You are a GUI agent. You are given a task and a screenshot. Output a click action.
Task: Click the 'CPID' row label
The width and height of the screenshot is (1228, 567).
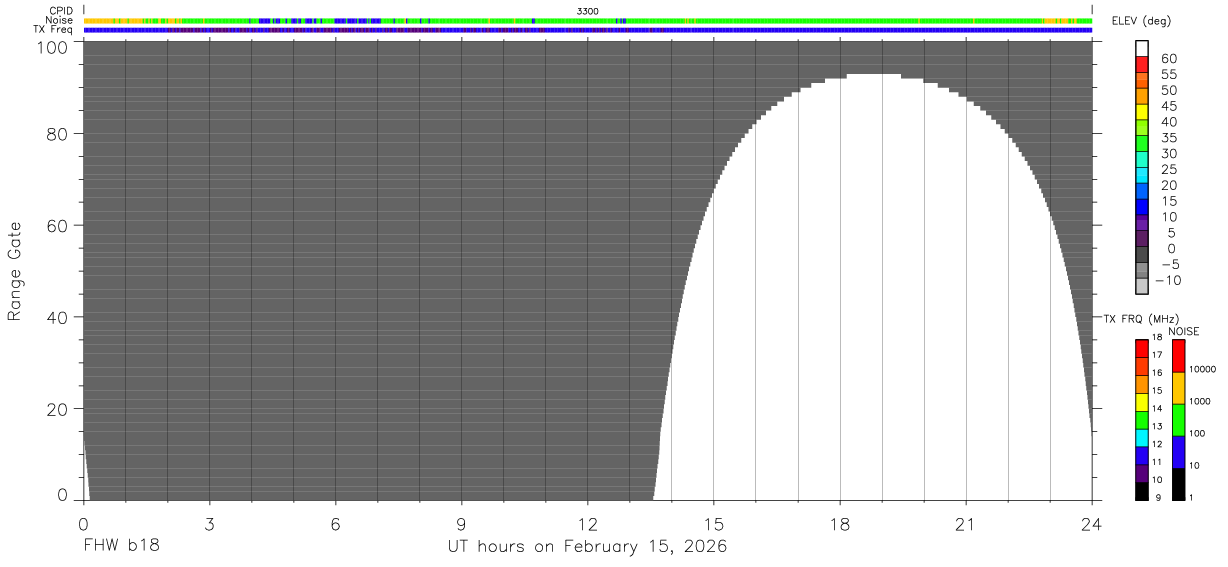(x=62, y=11)
